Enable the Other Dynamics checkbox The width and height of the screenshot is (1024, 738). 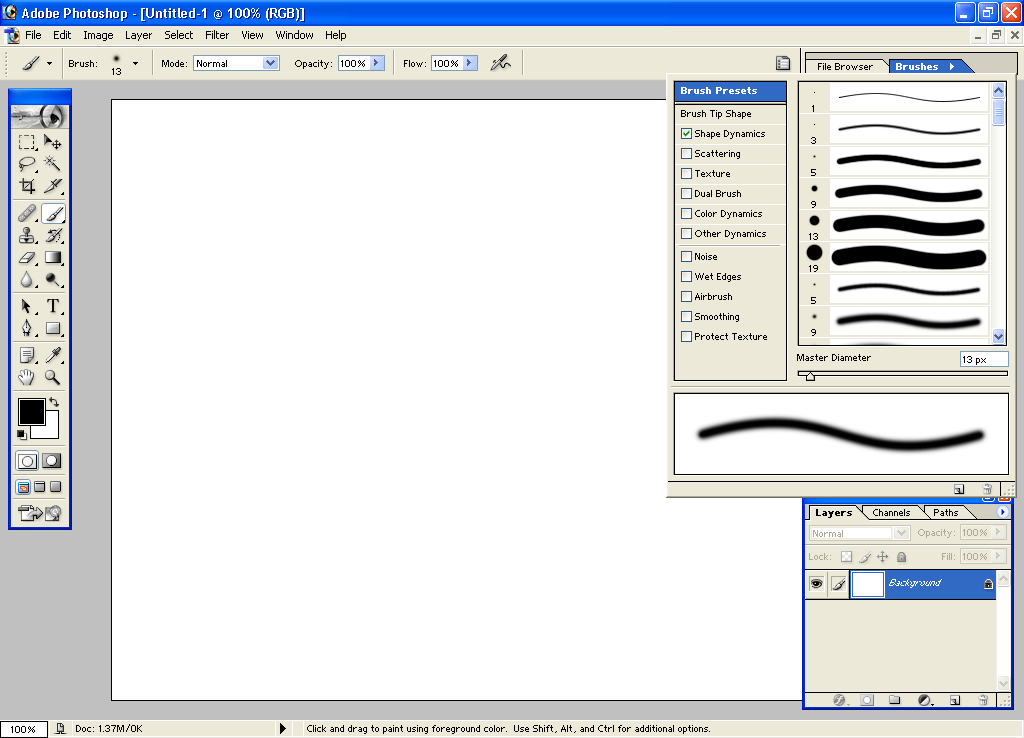pyautogui.click(x=686, y=233)
